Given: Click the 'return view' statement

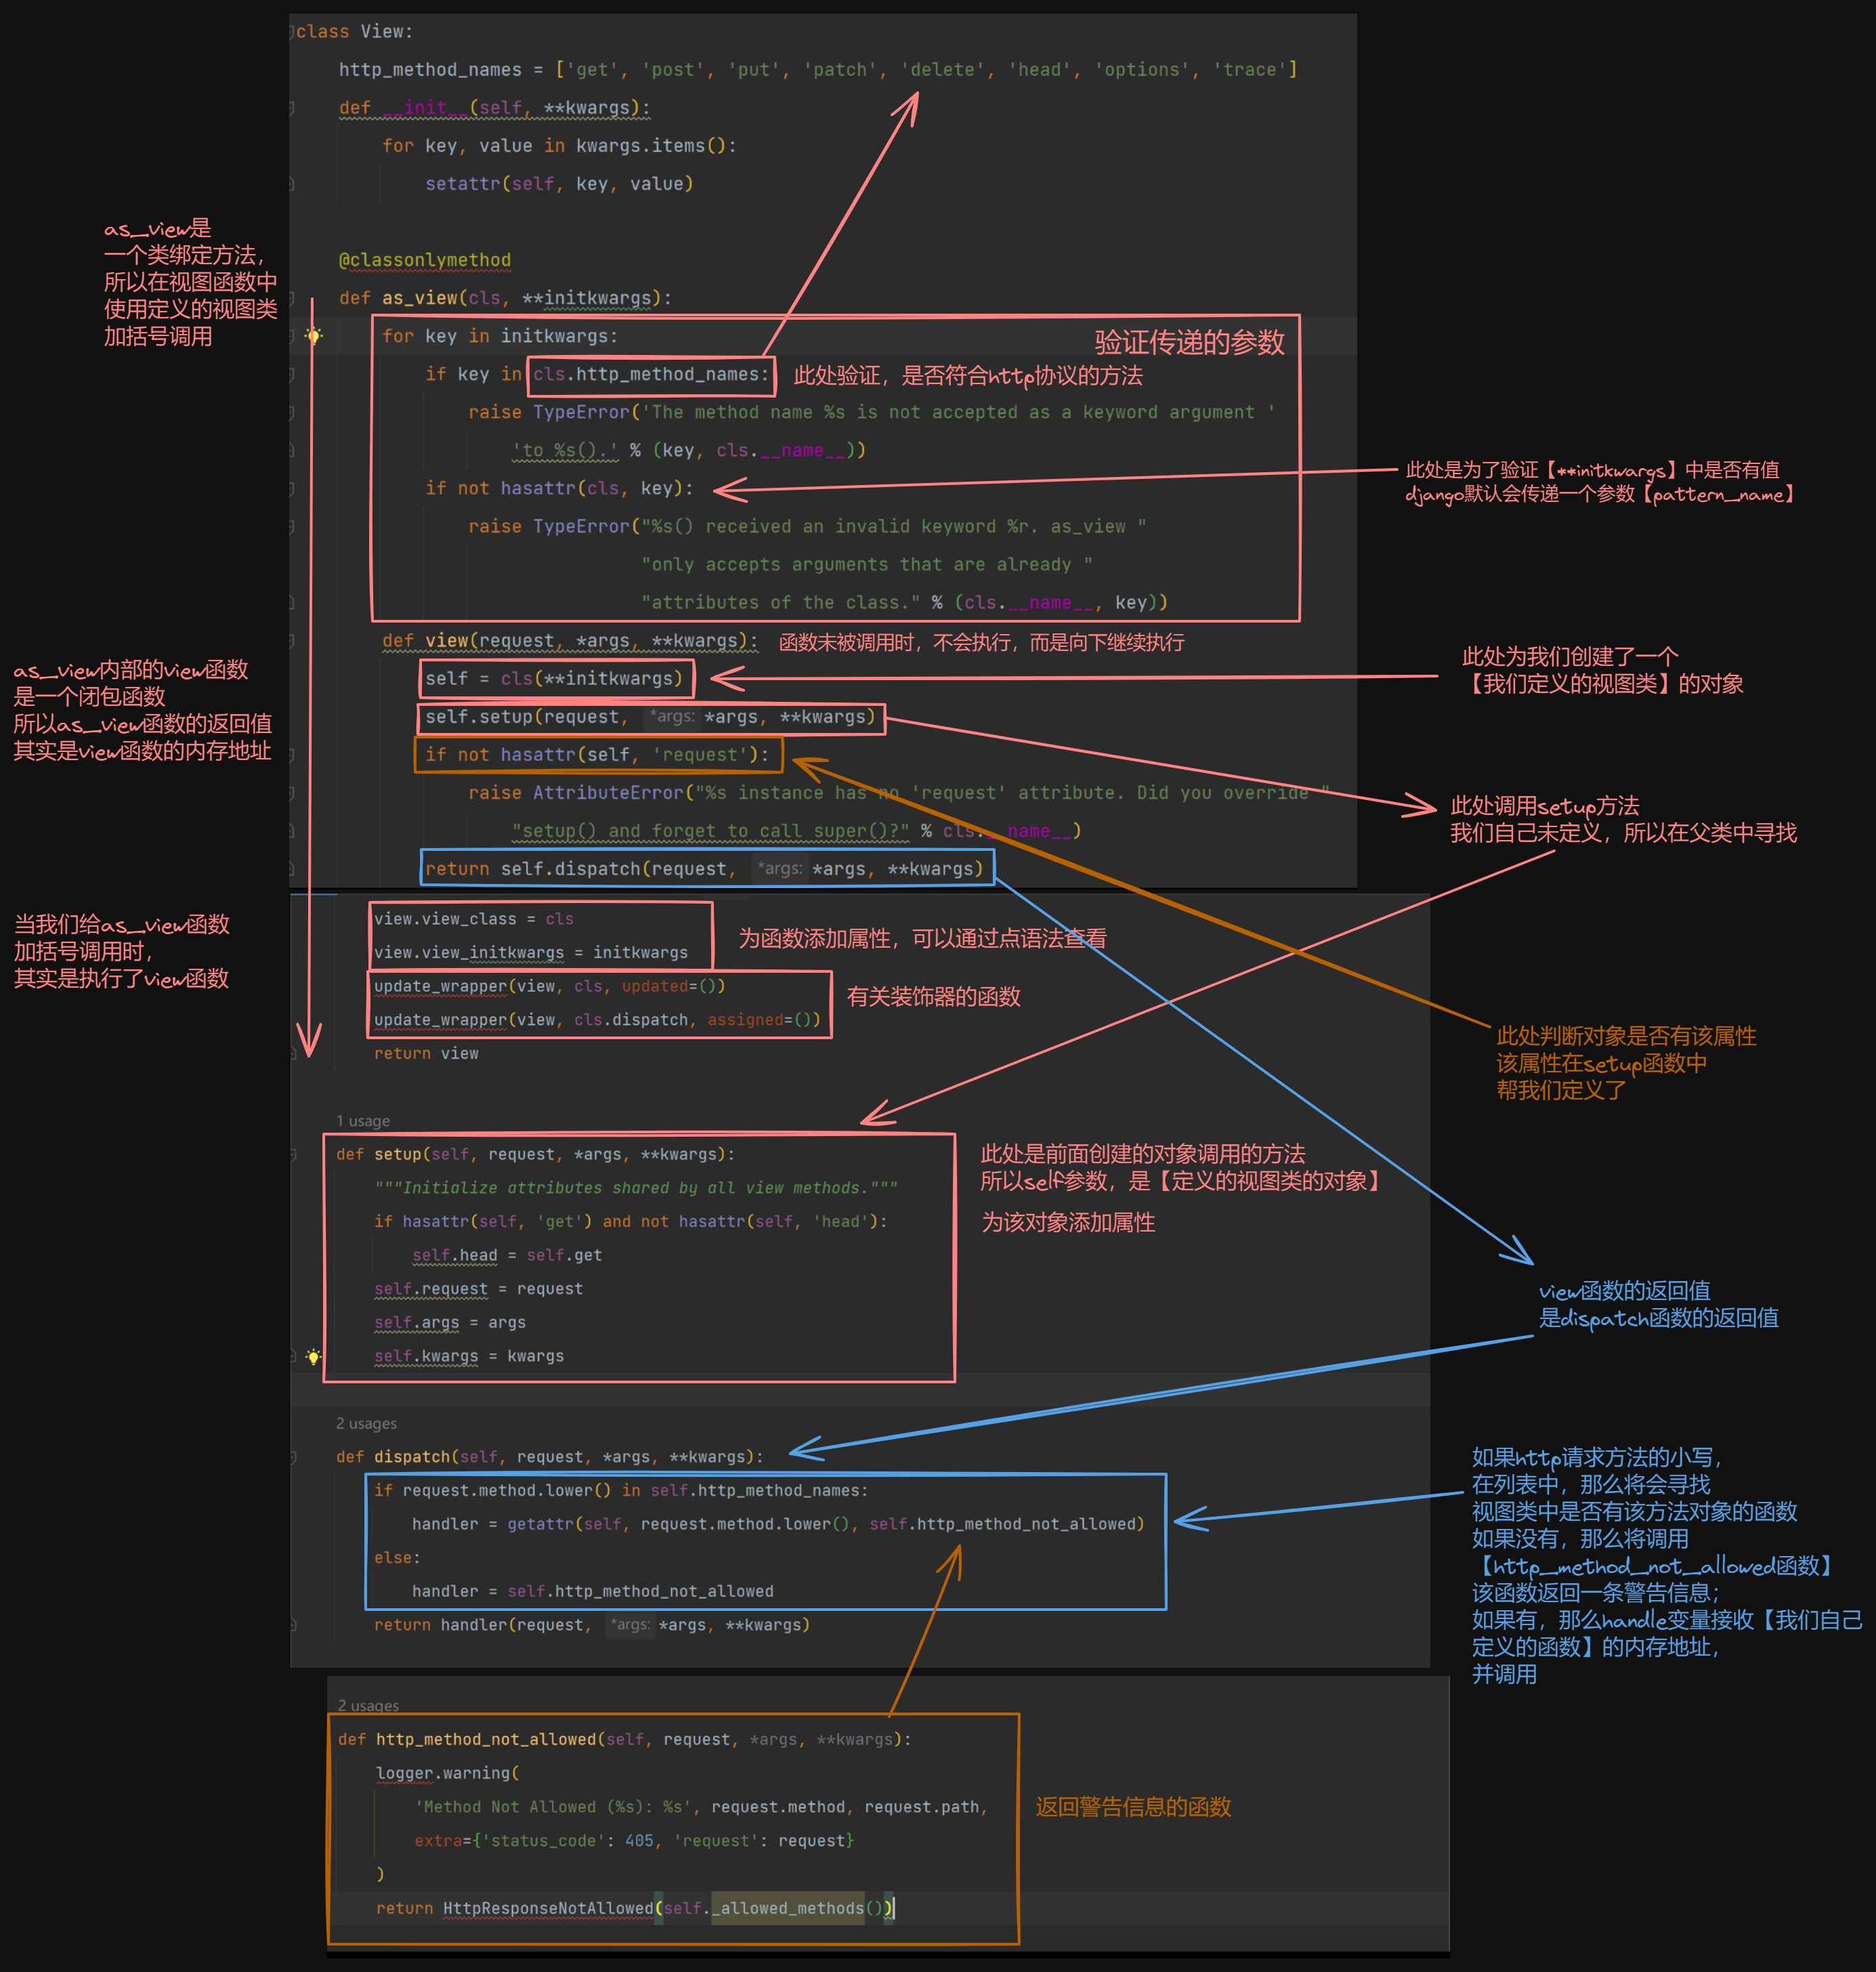Looking at the screenshot, I should (426, 1054).
